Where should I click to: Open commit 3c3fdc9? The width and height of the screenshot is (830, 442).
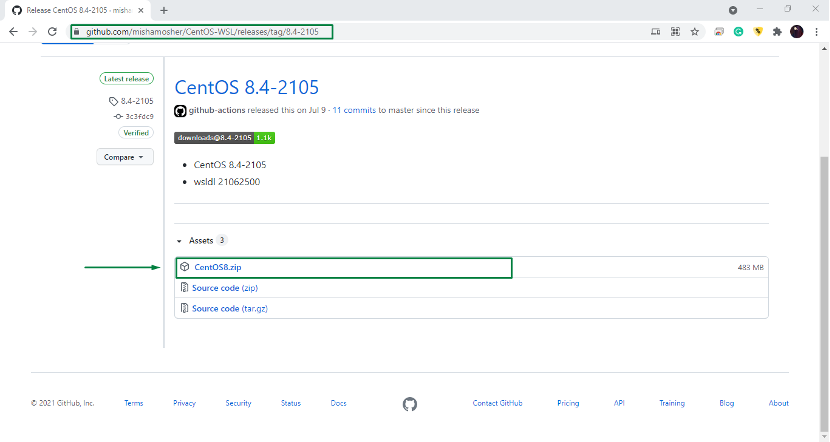click(139, 116)
